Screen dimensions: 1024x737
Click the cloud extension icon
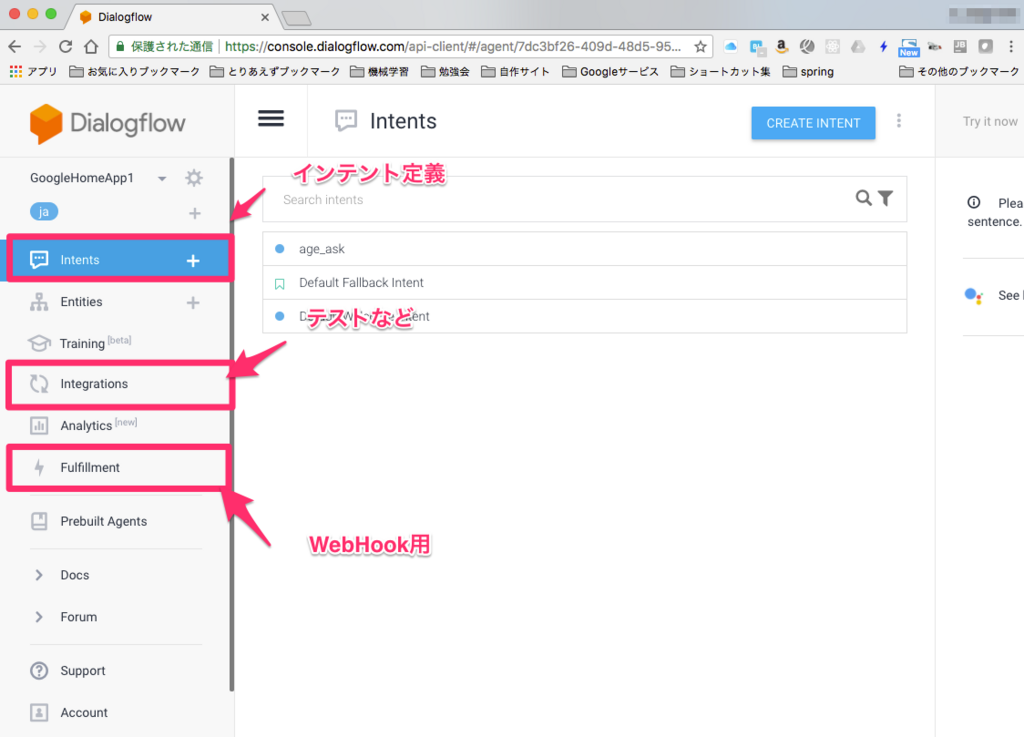[x=731, y=46]
